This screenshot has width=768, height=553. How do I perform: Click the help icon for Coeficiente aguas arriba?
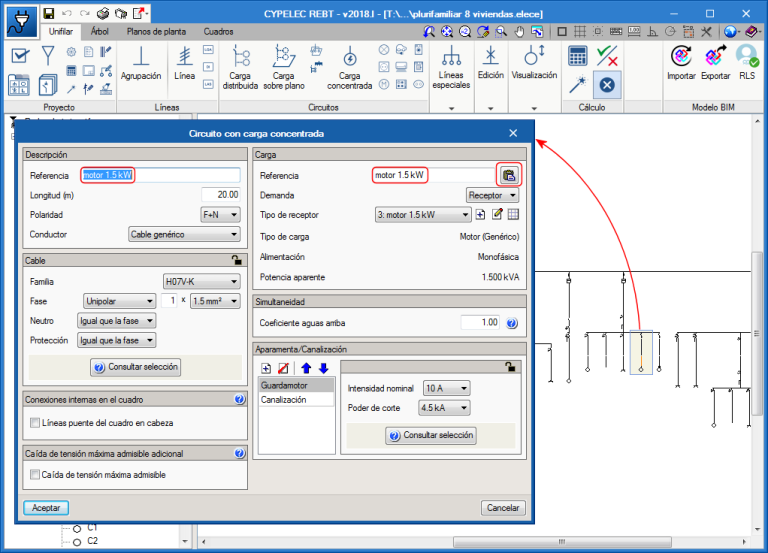point(512,323)
